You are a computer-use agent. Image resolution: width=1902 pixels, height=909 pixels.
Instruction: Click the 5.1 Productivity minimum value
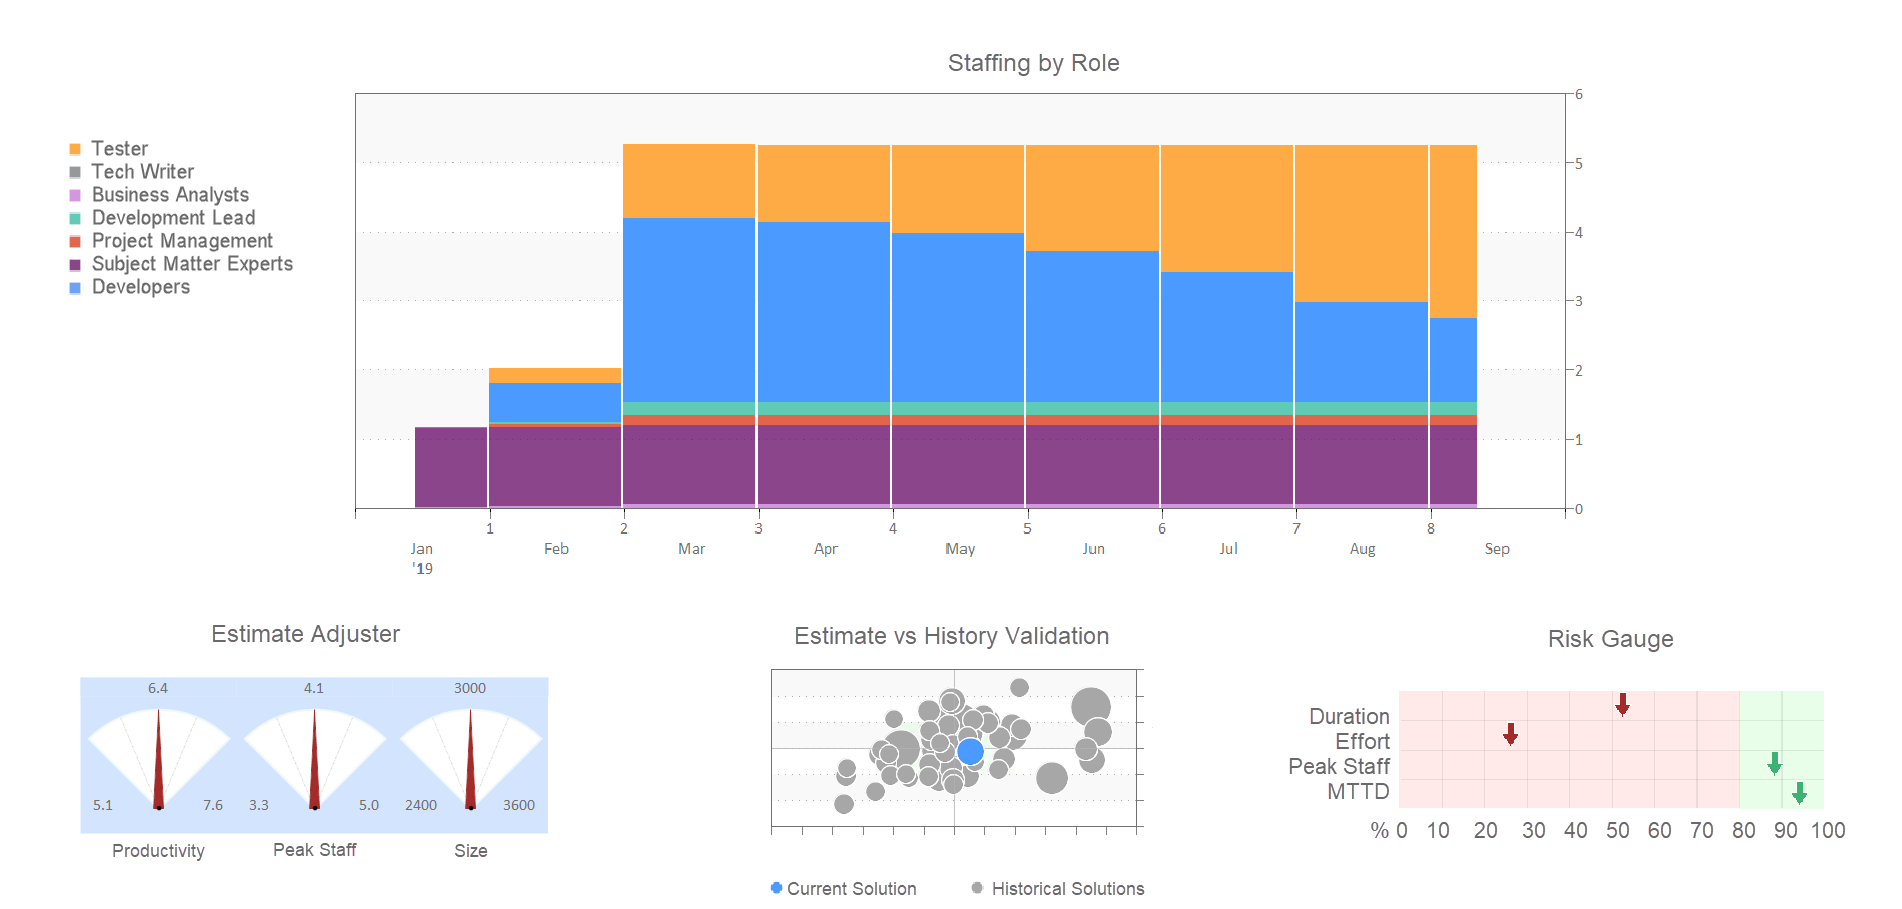(x=103, y=805)
